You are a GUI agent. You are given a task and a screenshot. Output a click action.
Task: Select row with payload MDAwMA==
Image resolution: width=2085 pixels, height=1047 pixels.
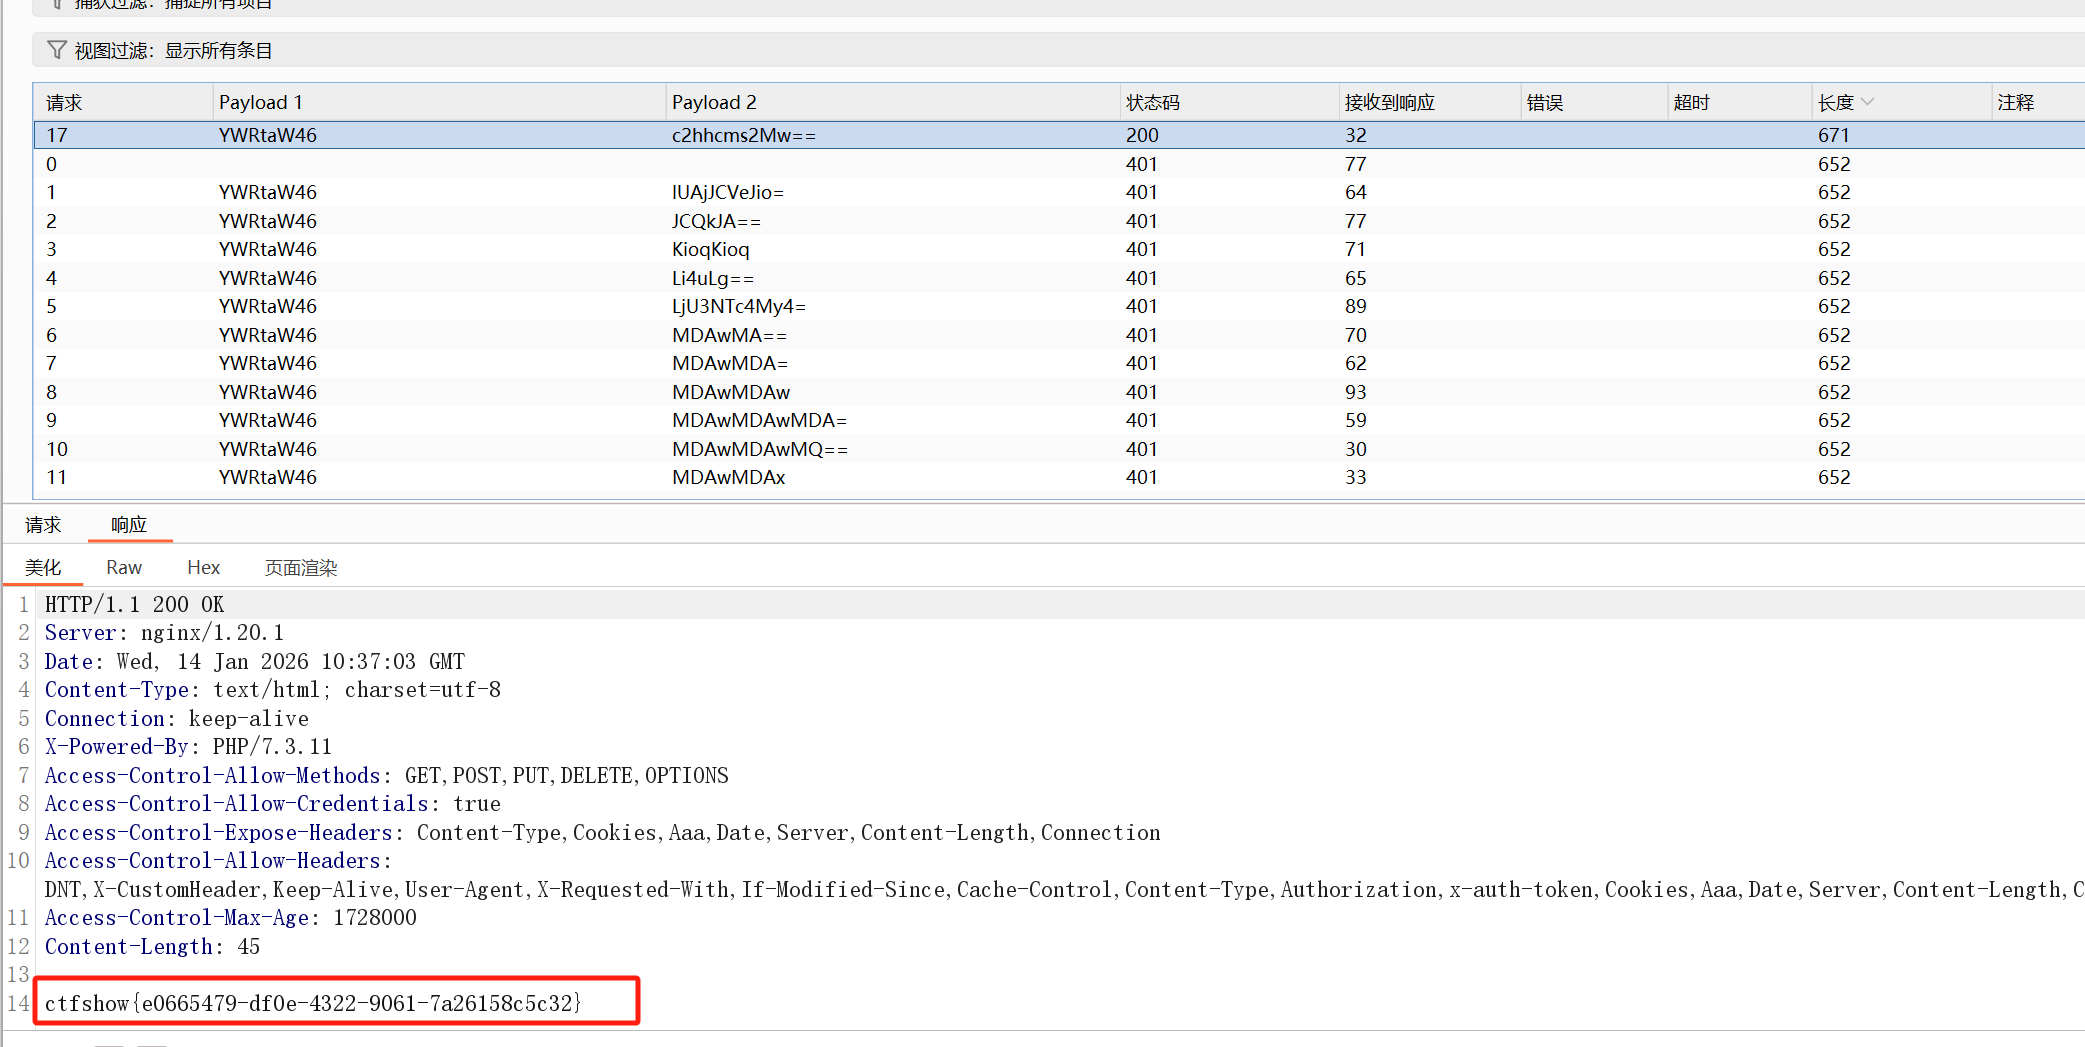(1059, 335)
